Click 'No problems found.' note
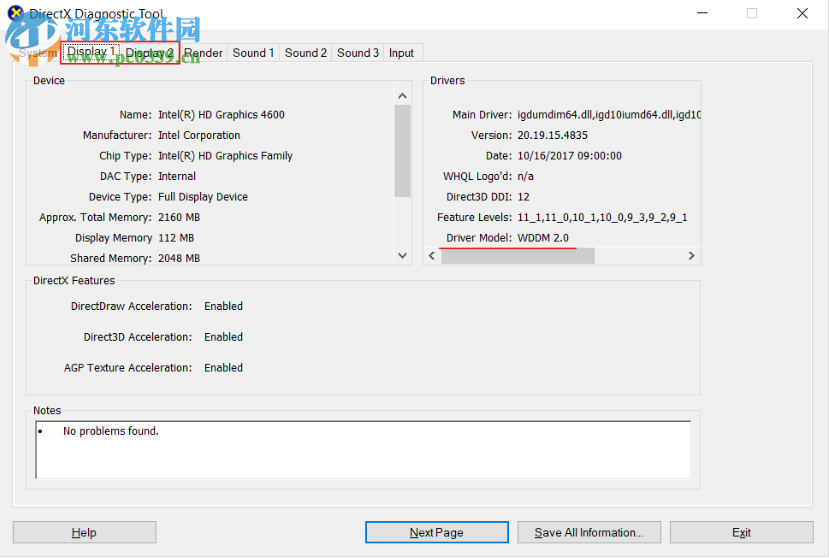This screenshot has width=829, height=559. (x=110, y=431)
